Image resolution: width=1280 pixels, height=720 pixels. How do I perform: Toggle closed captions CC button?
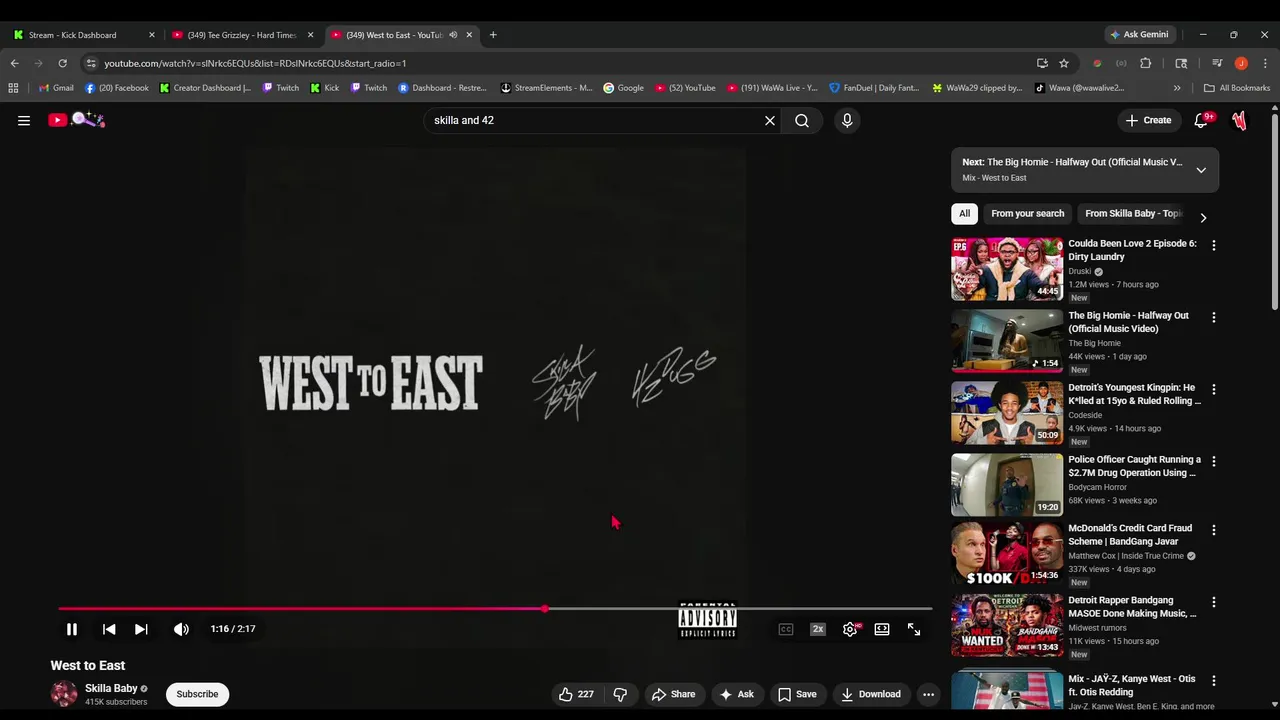click(786, 629)
